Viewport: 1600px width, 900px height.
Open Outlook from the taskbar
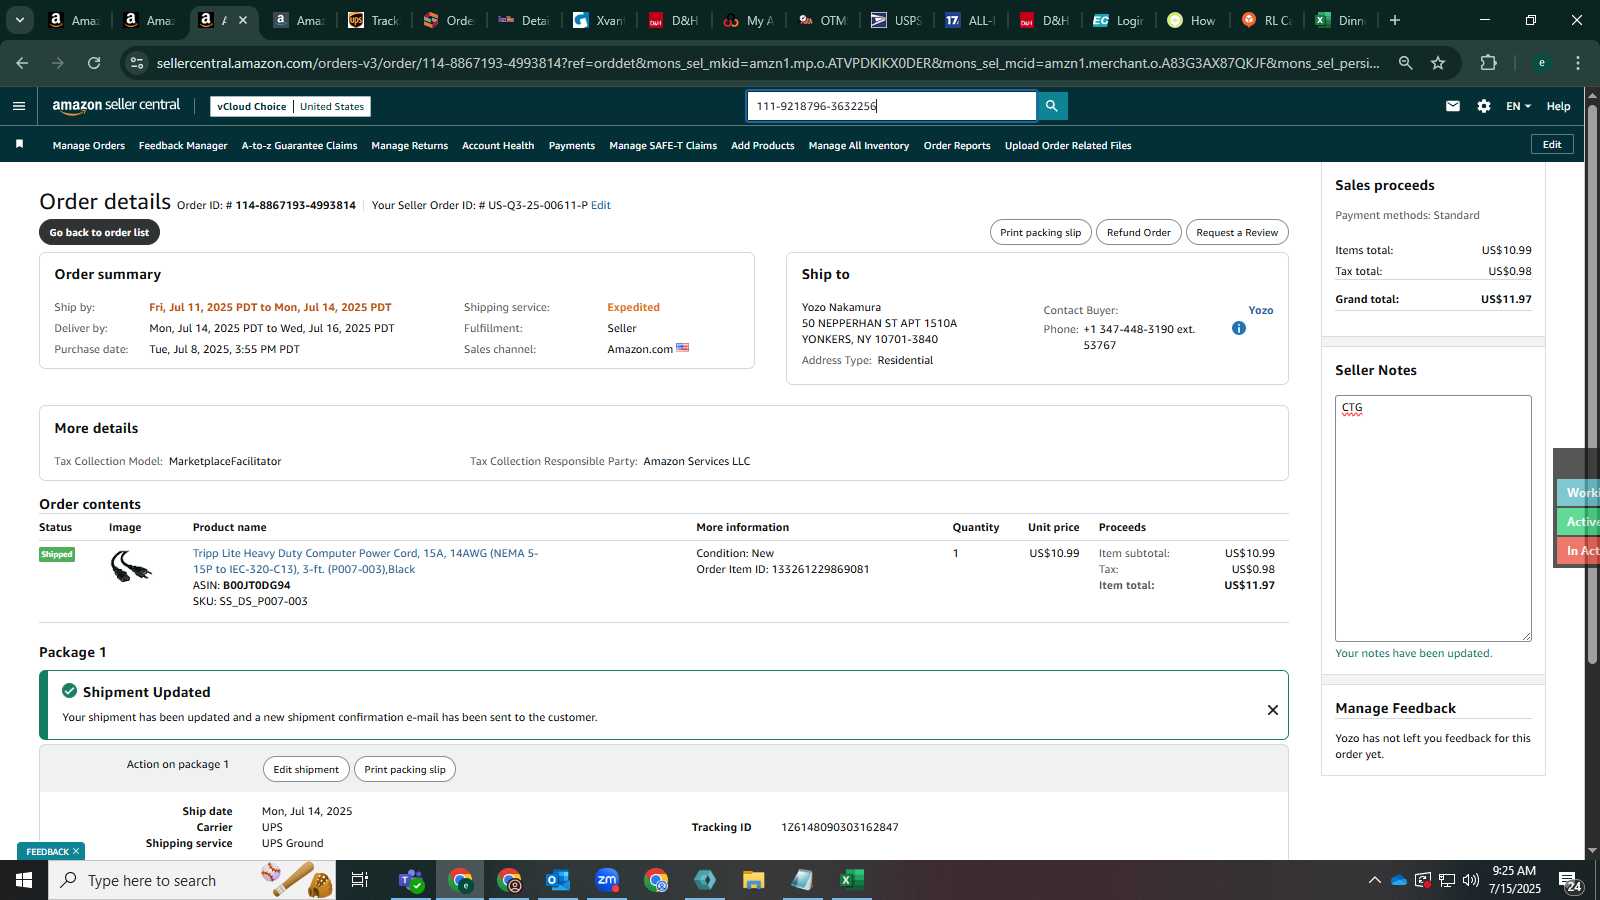557,880
